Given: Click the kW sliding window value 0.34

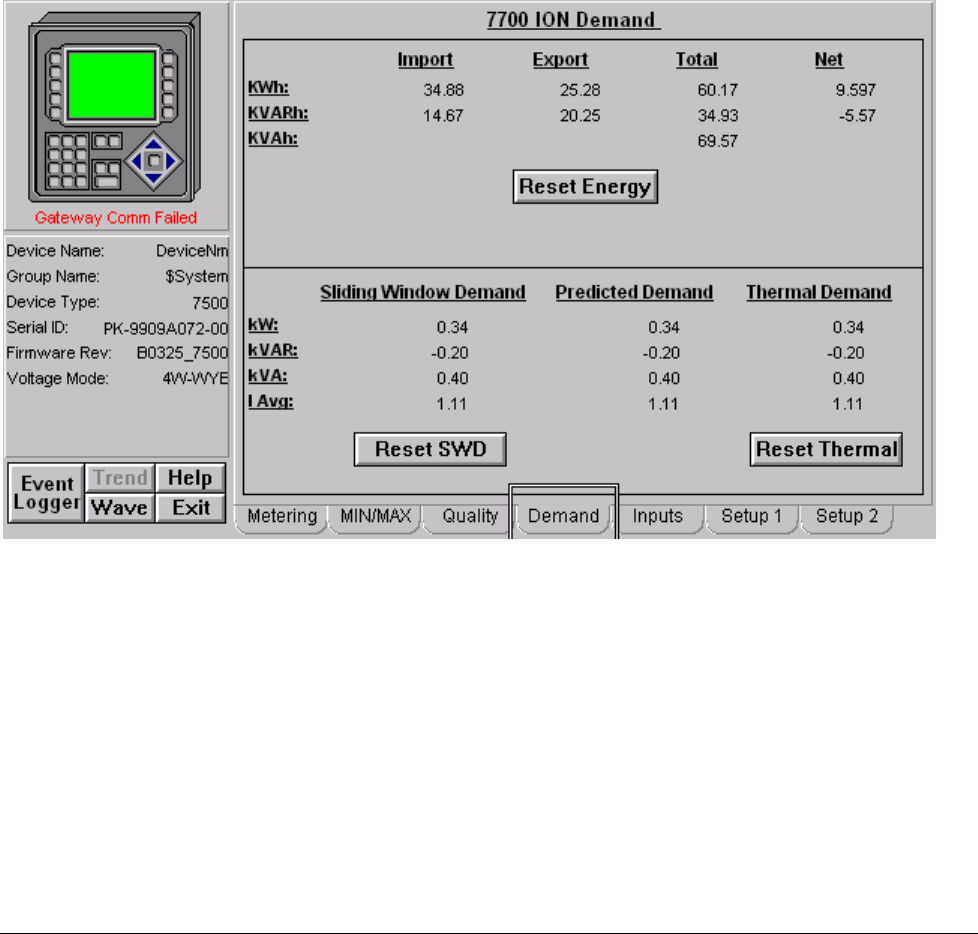Looking at the screenshot, I should 452,328.
